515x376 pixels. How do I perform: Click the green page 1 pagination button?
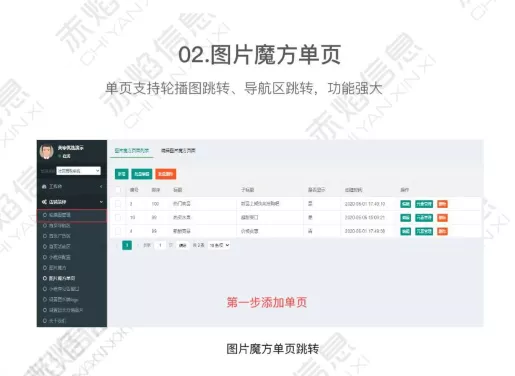(127, 245)
